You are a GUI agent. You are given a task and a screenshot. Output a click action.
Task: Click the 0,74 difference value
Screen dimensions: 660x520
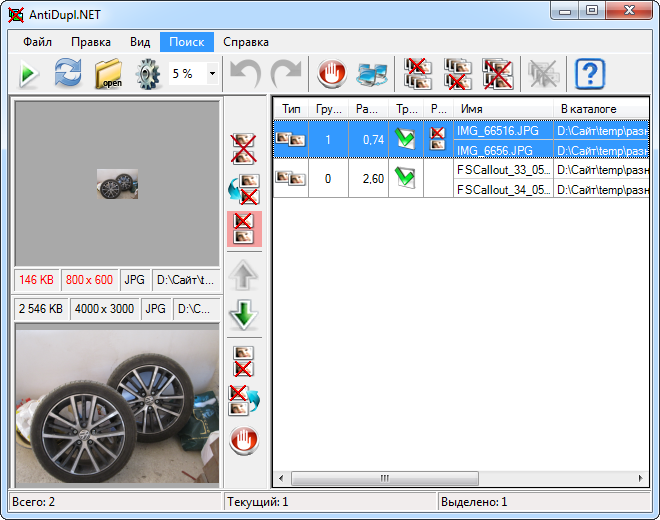[373, 140]
